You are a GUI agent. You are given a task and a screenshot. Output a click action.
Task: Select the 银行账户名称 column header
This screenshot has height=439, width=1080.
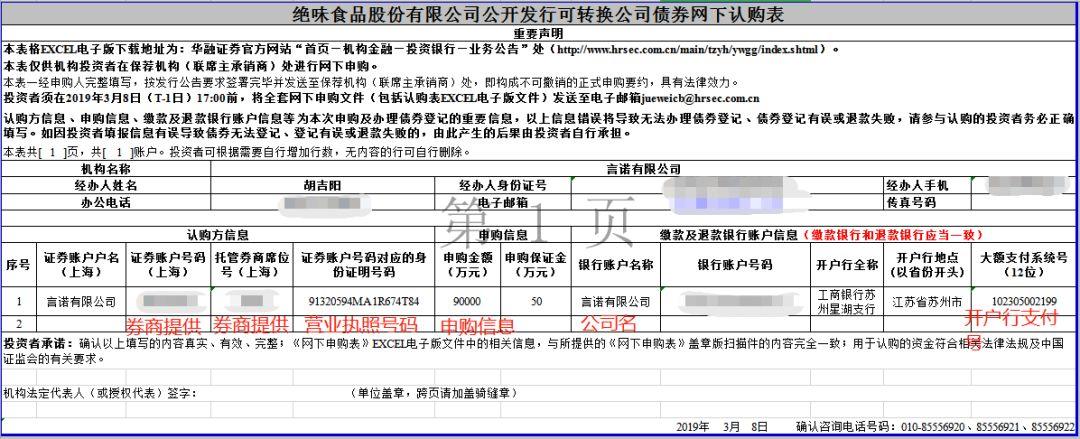pyautogui.click(x=615, y=265)
